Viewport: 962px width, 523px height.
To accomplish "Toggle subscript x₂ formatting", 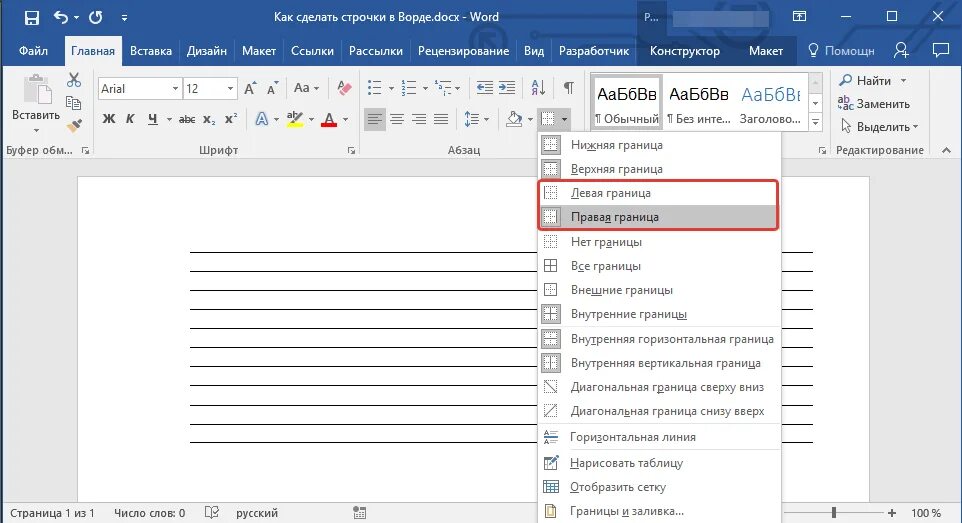I will [x=209, y=119].
